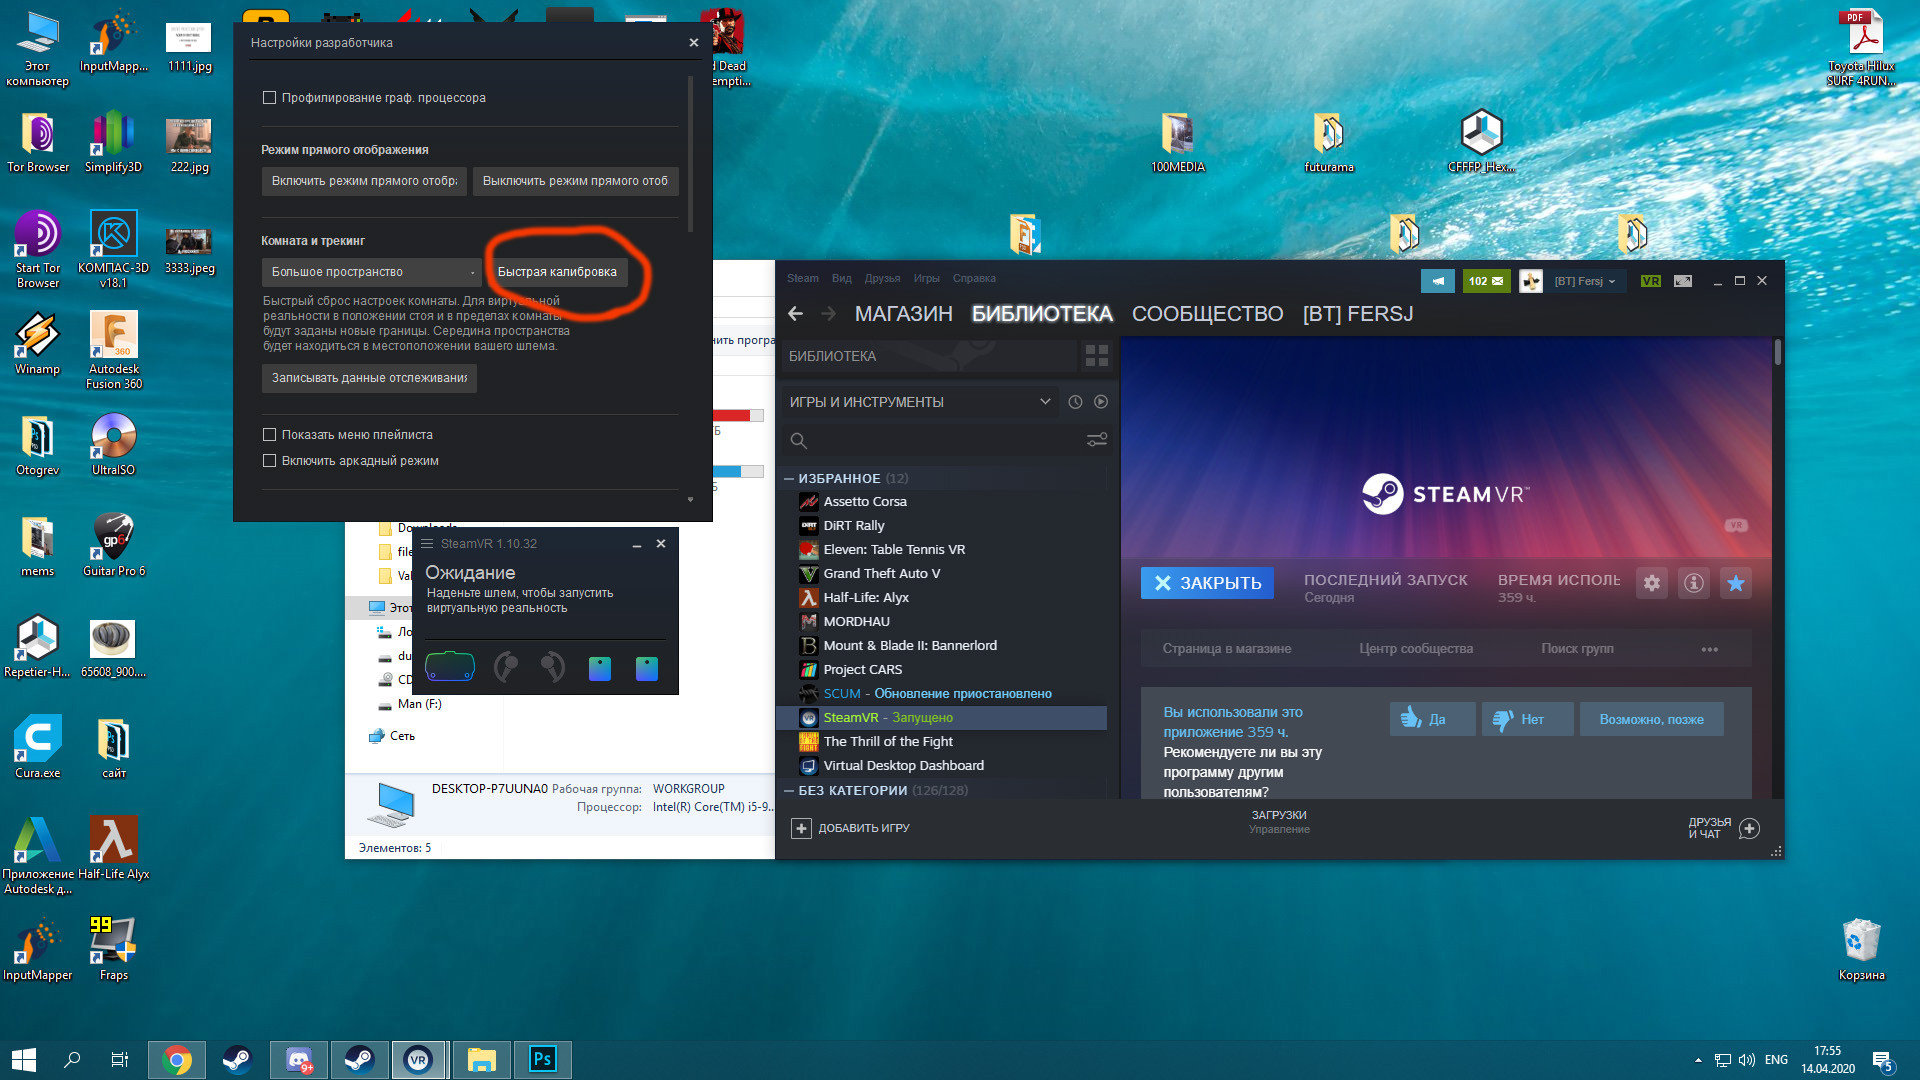
Task: Open the Магазин tab in Steam
Action: [x=903, y=314]
